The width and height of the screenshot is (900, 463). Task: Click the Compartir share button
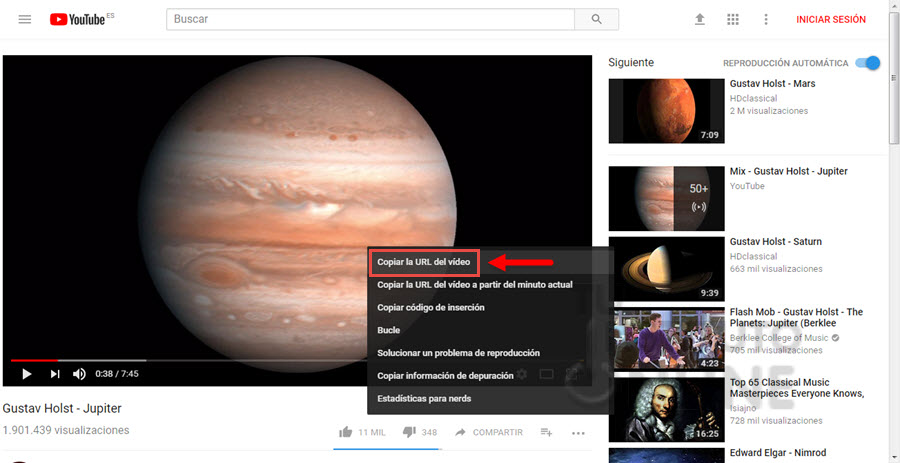pos(488,432)
